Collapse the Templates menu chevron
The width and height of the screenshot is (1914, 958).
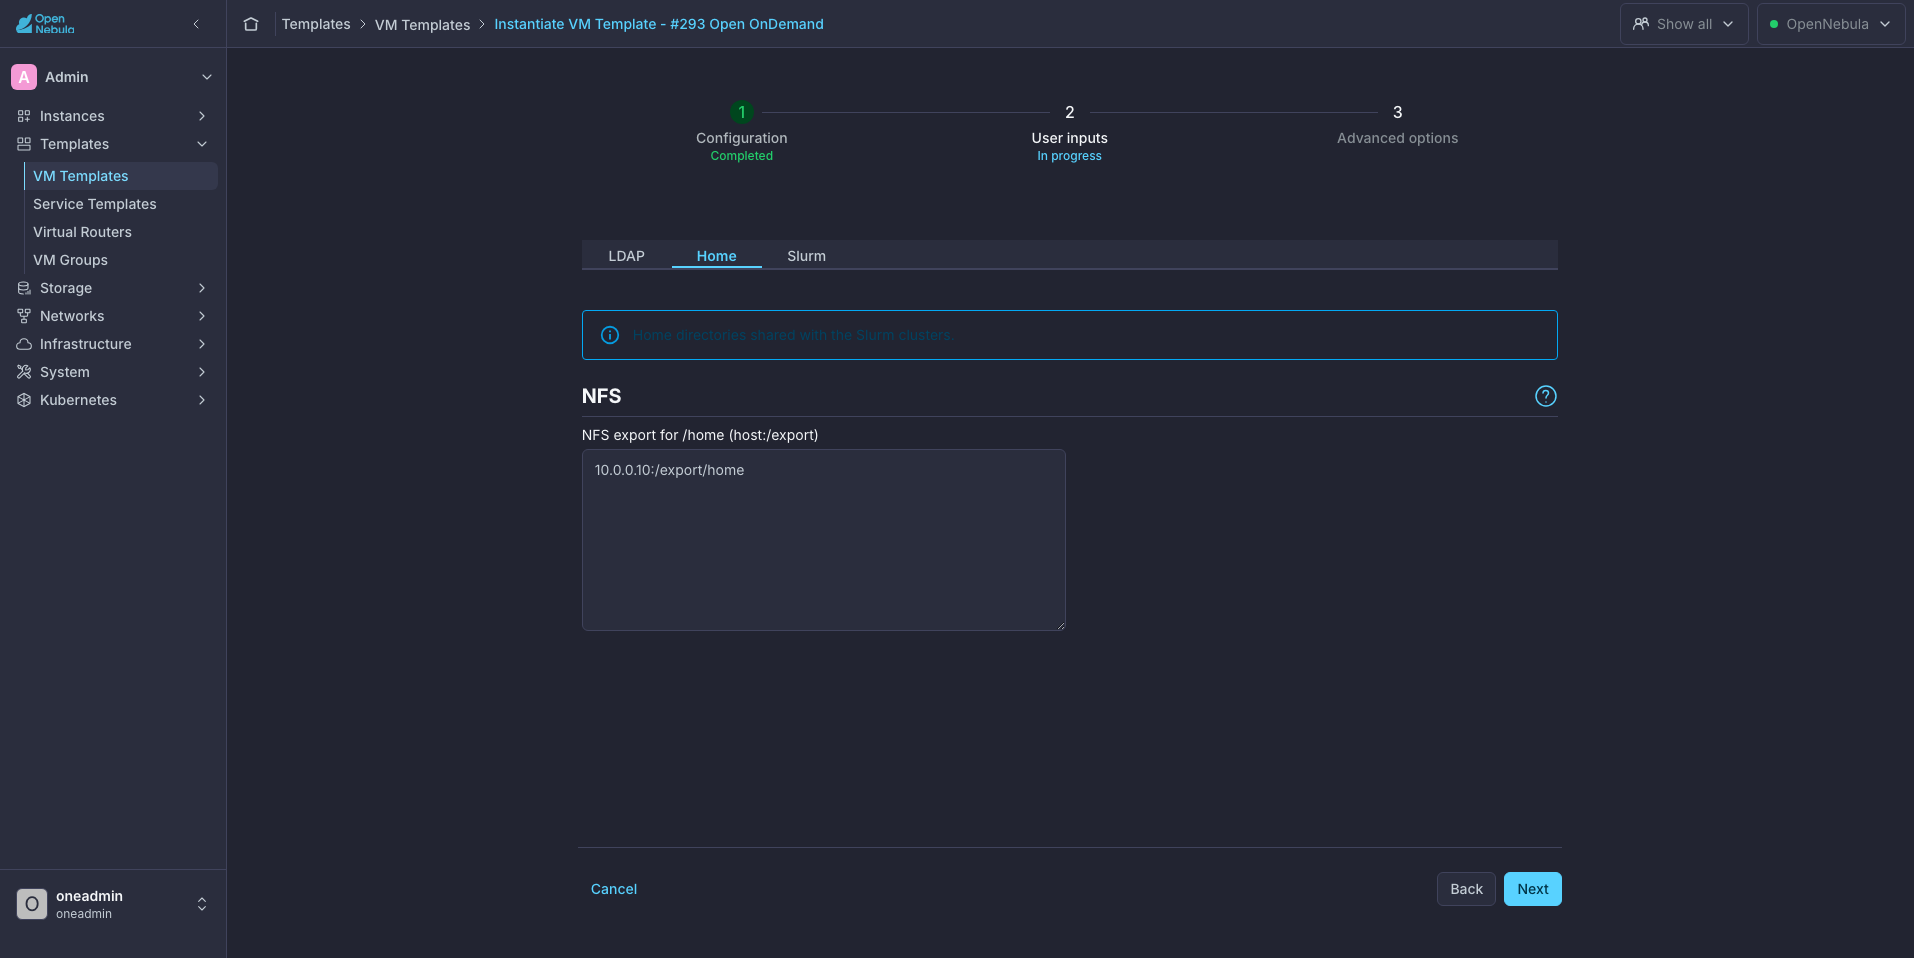click(x=202, y=144)
